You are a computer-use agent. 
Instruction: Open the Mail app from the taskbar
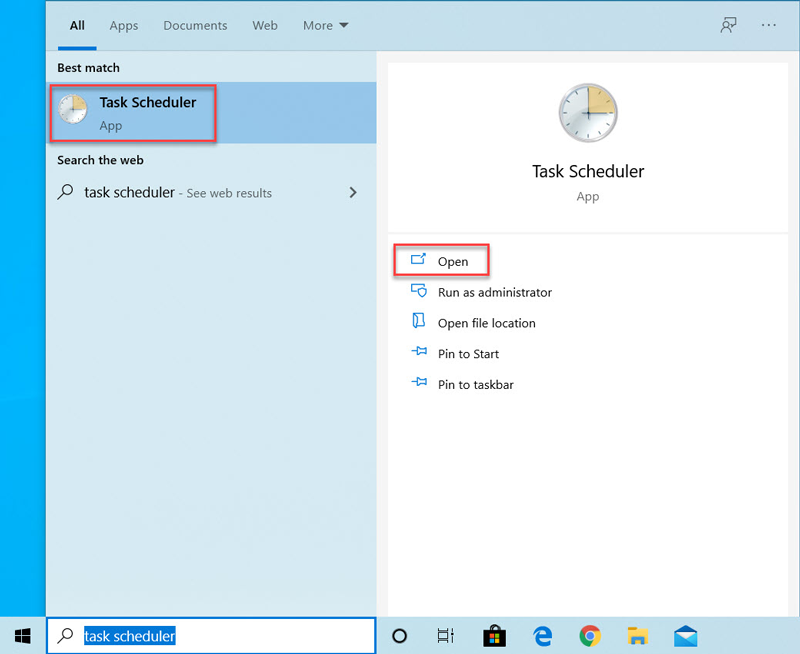click(685, 636)
